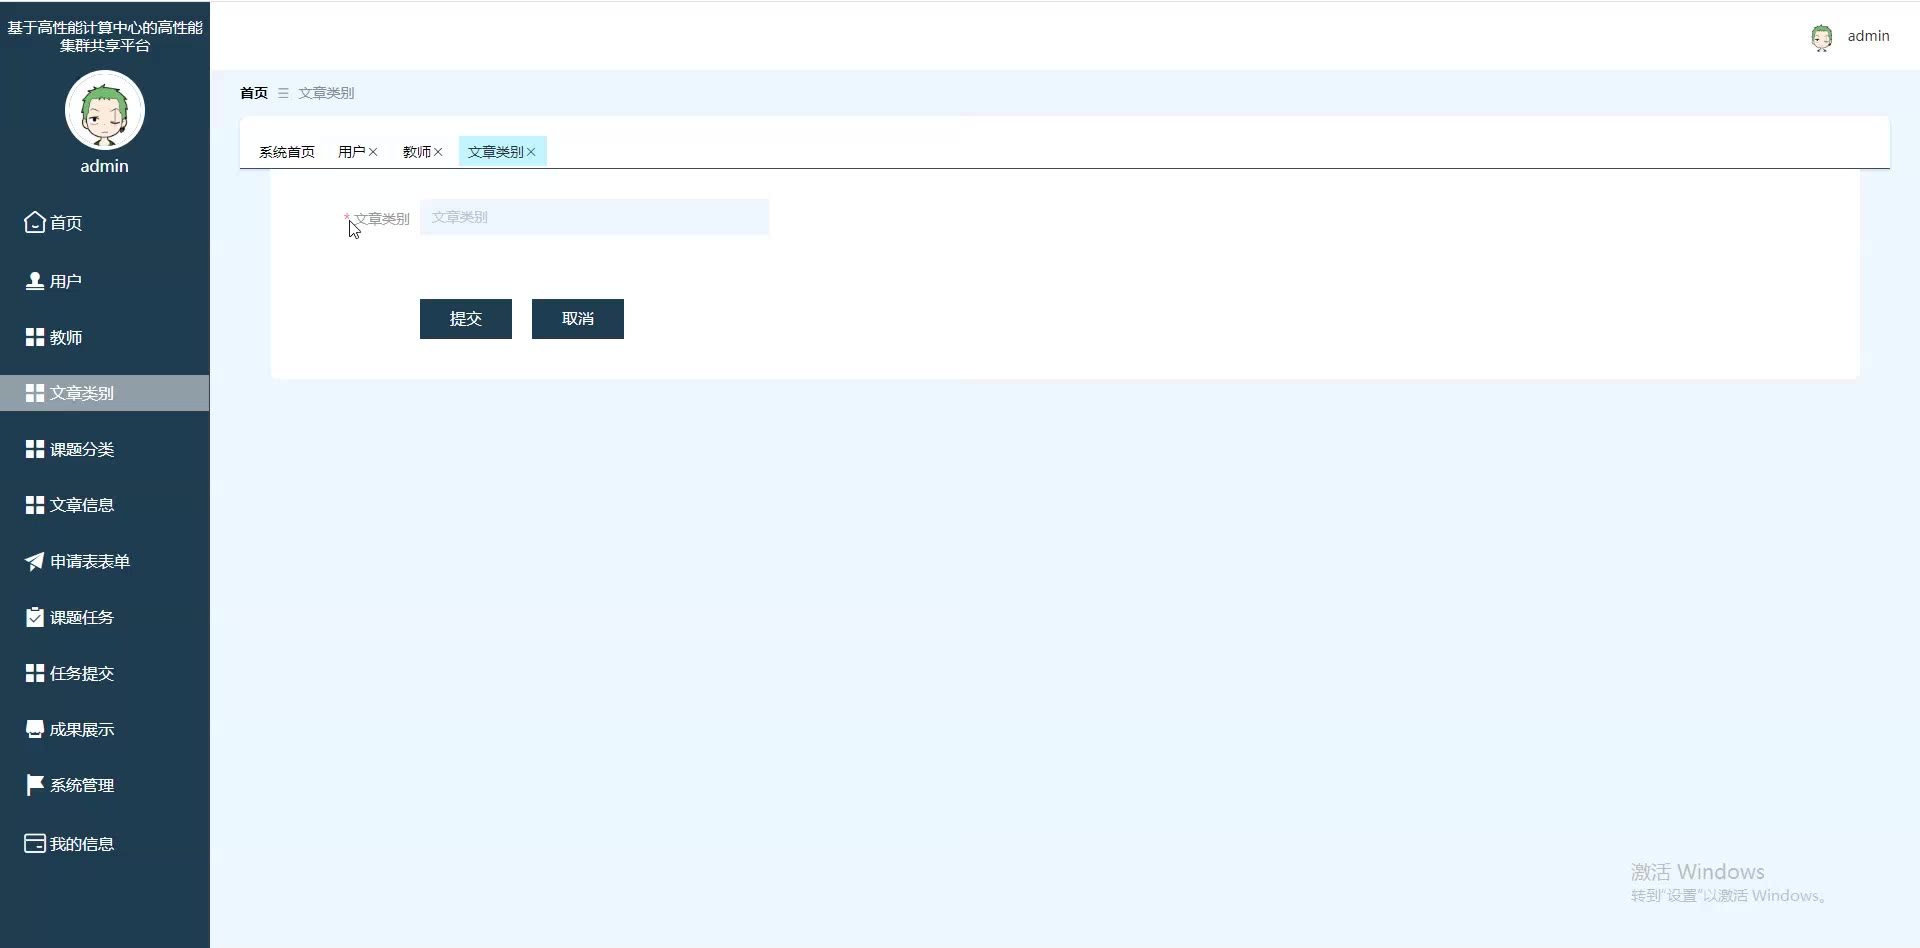The image size is (1920, 948).
Task: Click the card icon beside 我的信息
Action: 35,843
